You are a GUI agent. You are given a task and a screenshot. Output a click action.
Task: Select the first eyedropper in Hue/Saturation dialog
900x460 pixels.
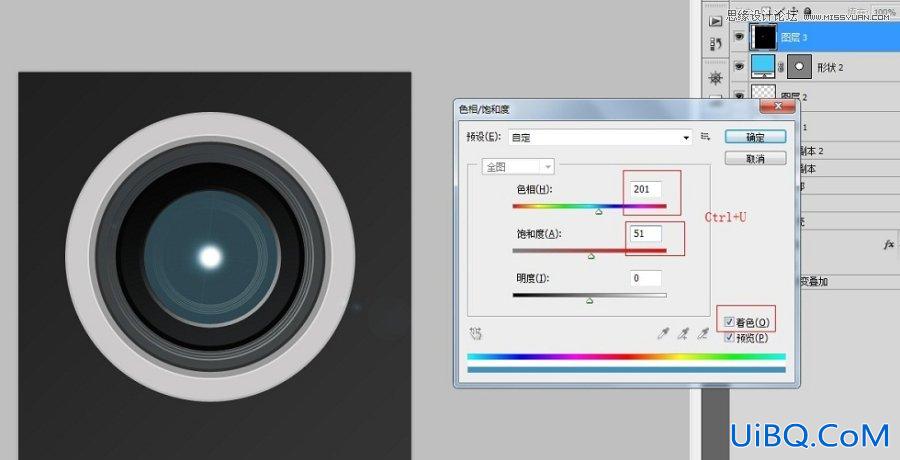pyautogui.click(x=663, y=334)
